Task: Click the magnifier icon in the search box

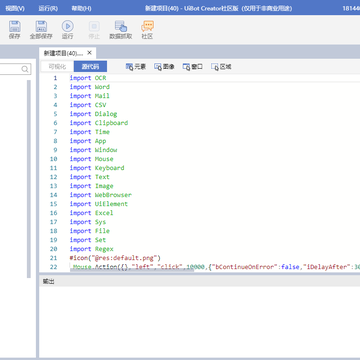Action: [x=25, y=69]
